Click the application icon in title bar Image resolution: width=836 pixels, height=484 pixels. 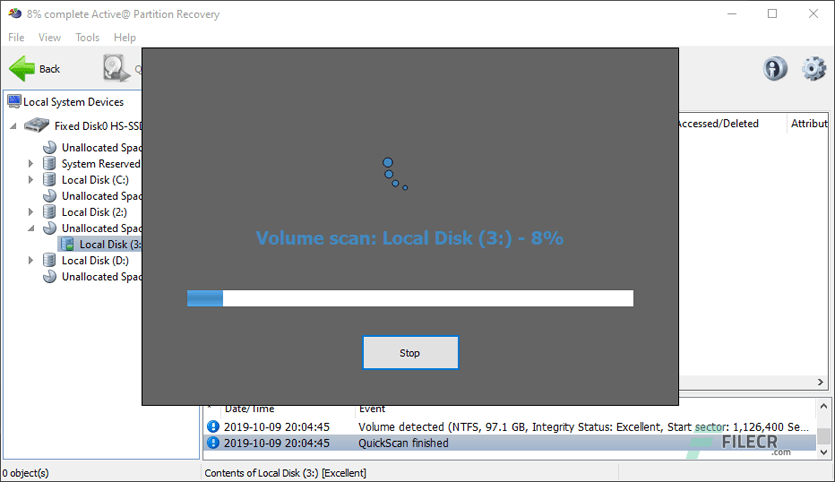(15, 13)
